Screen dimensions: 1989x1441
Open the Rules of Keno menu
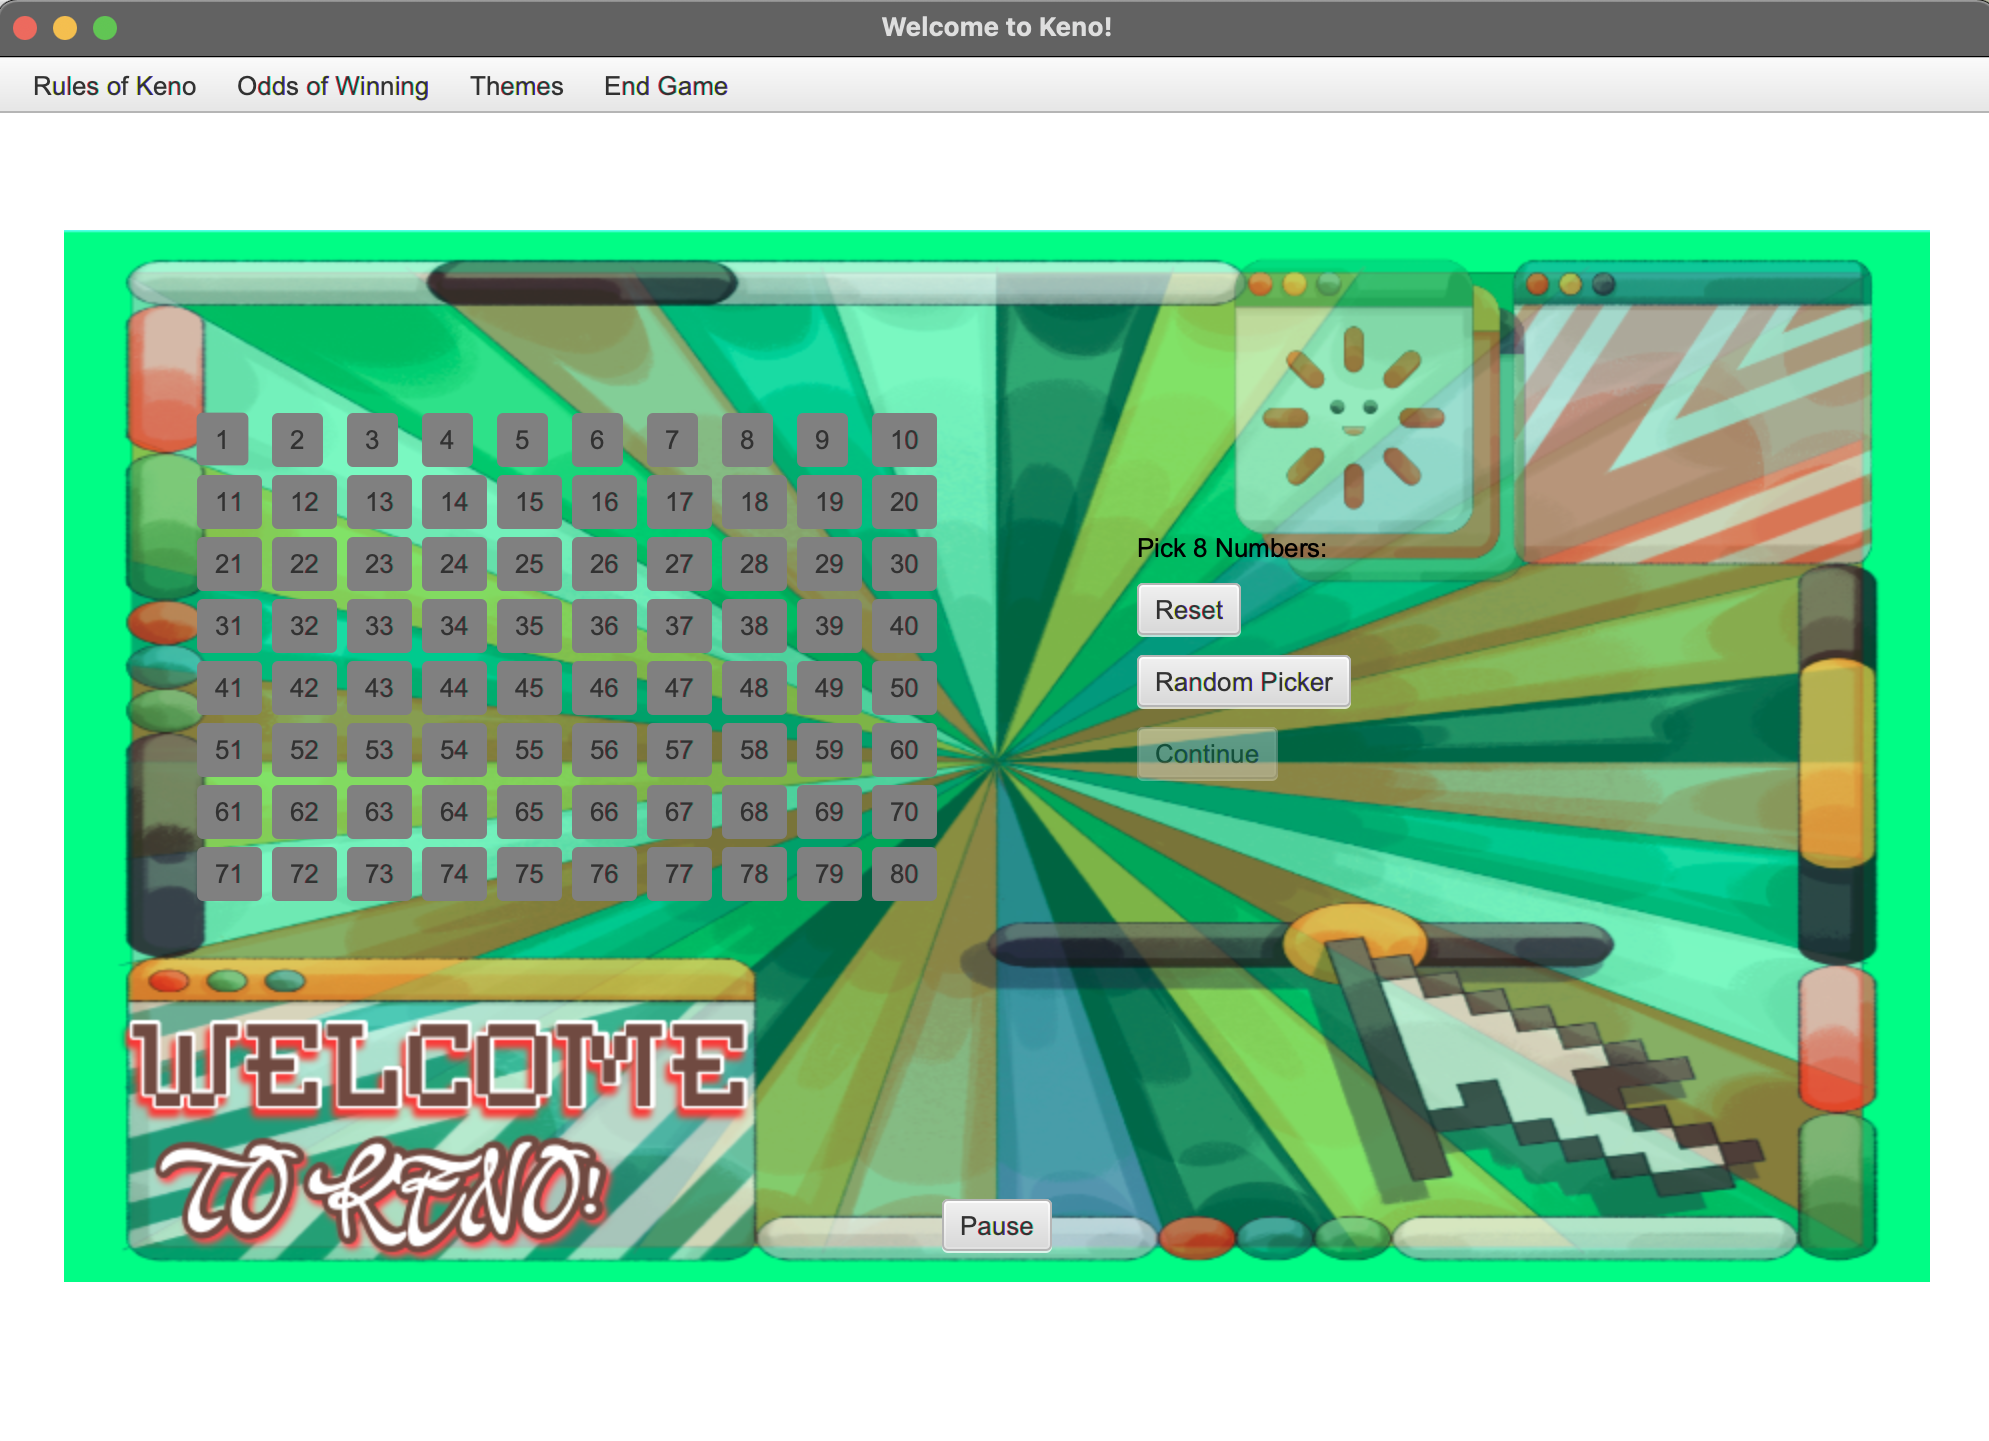tap(114, 86)
